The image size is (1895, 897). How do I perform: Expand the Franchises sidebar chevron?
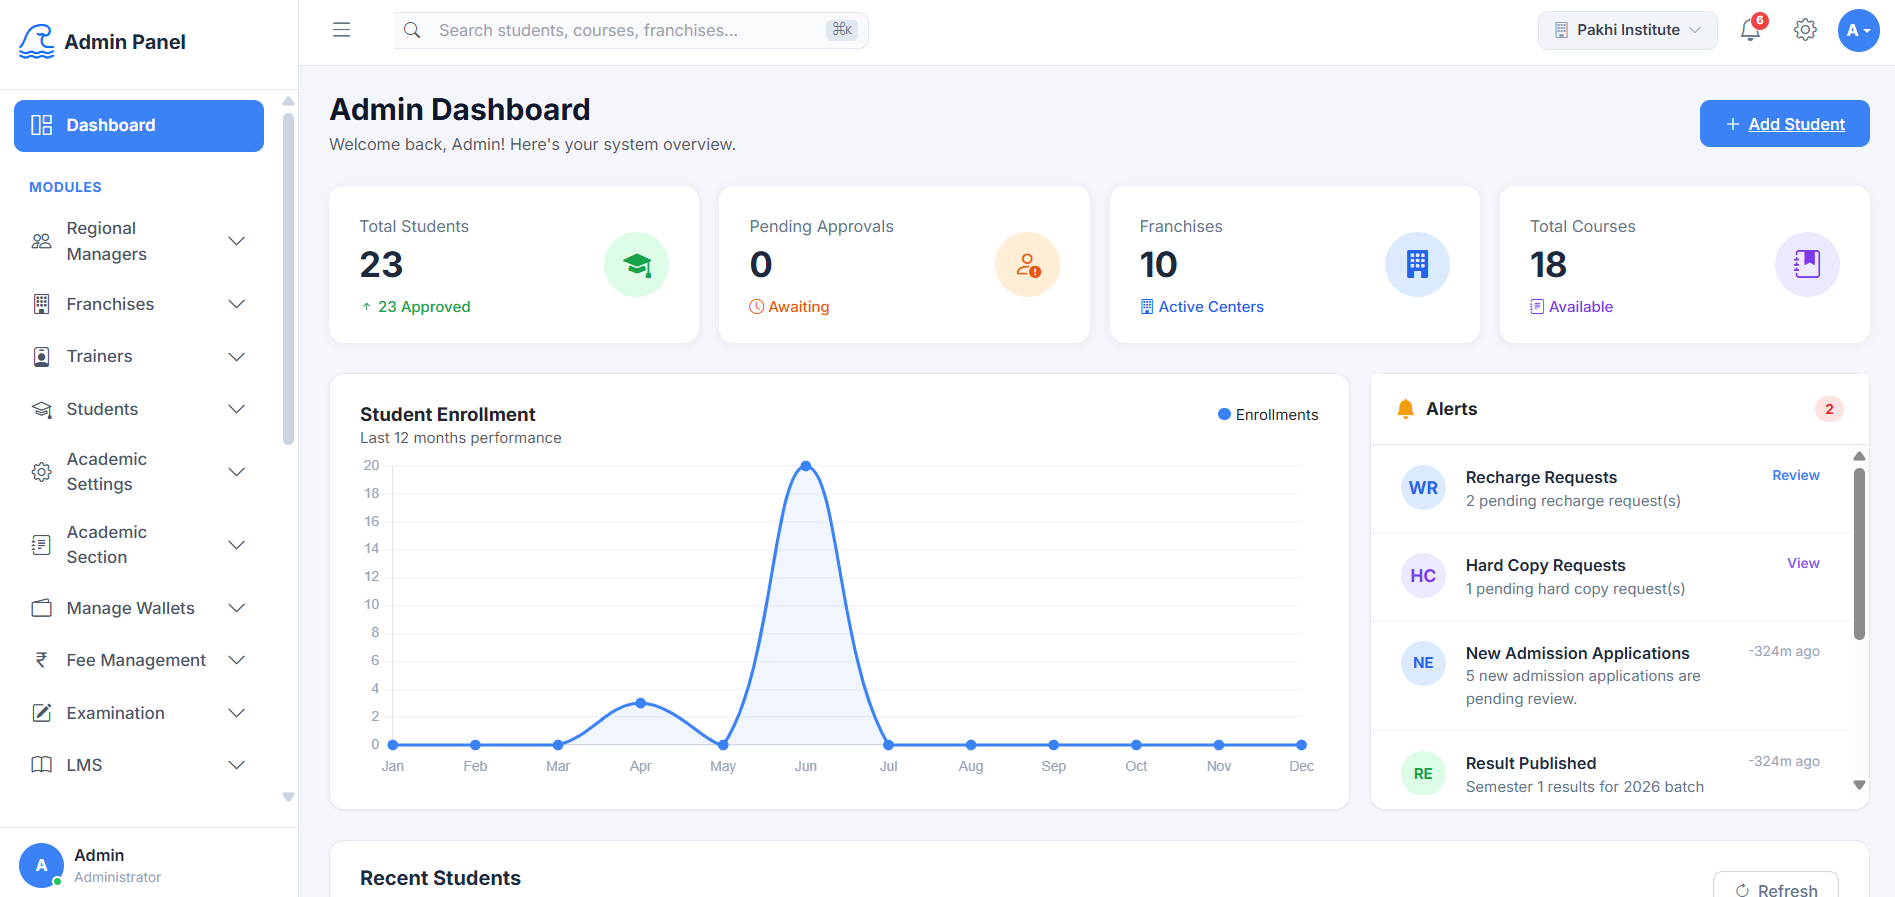click(x=237, y=304)
